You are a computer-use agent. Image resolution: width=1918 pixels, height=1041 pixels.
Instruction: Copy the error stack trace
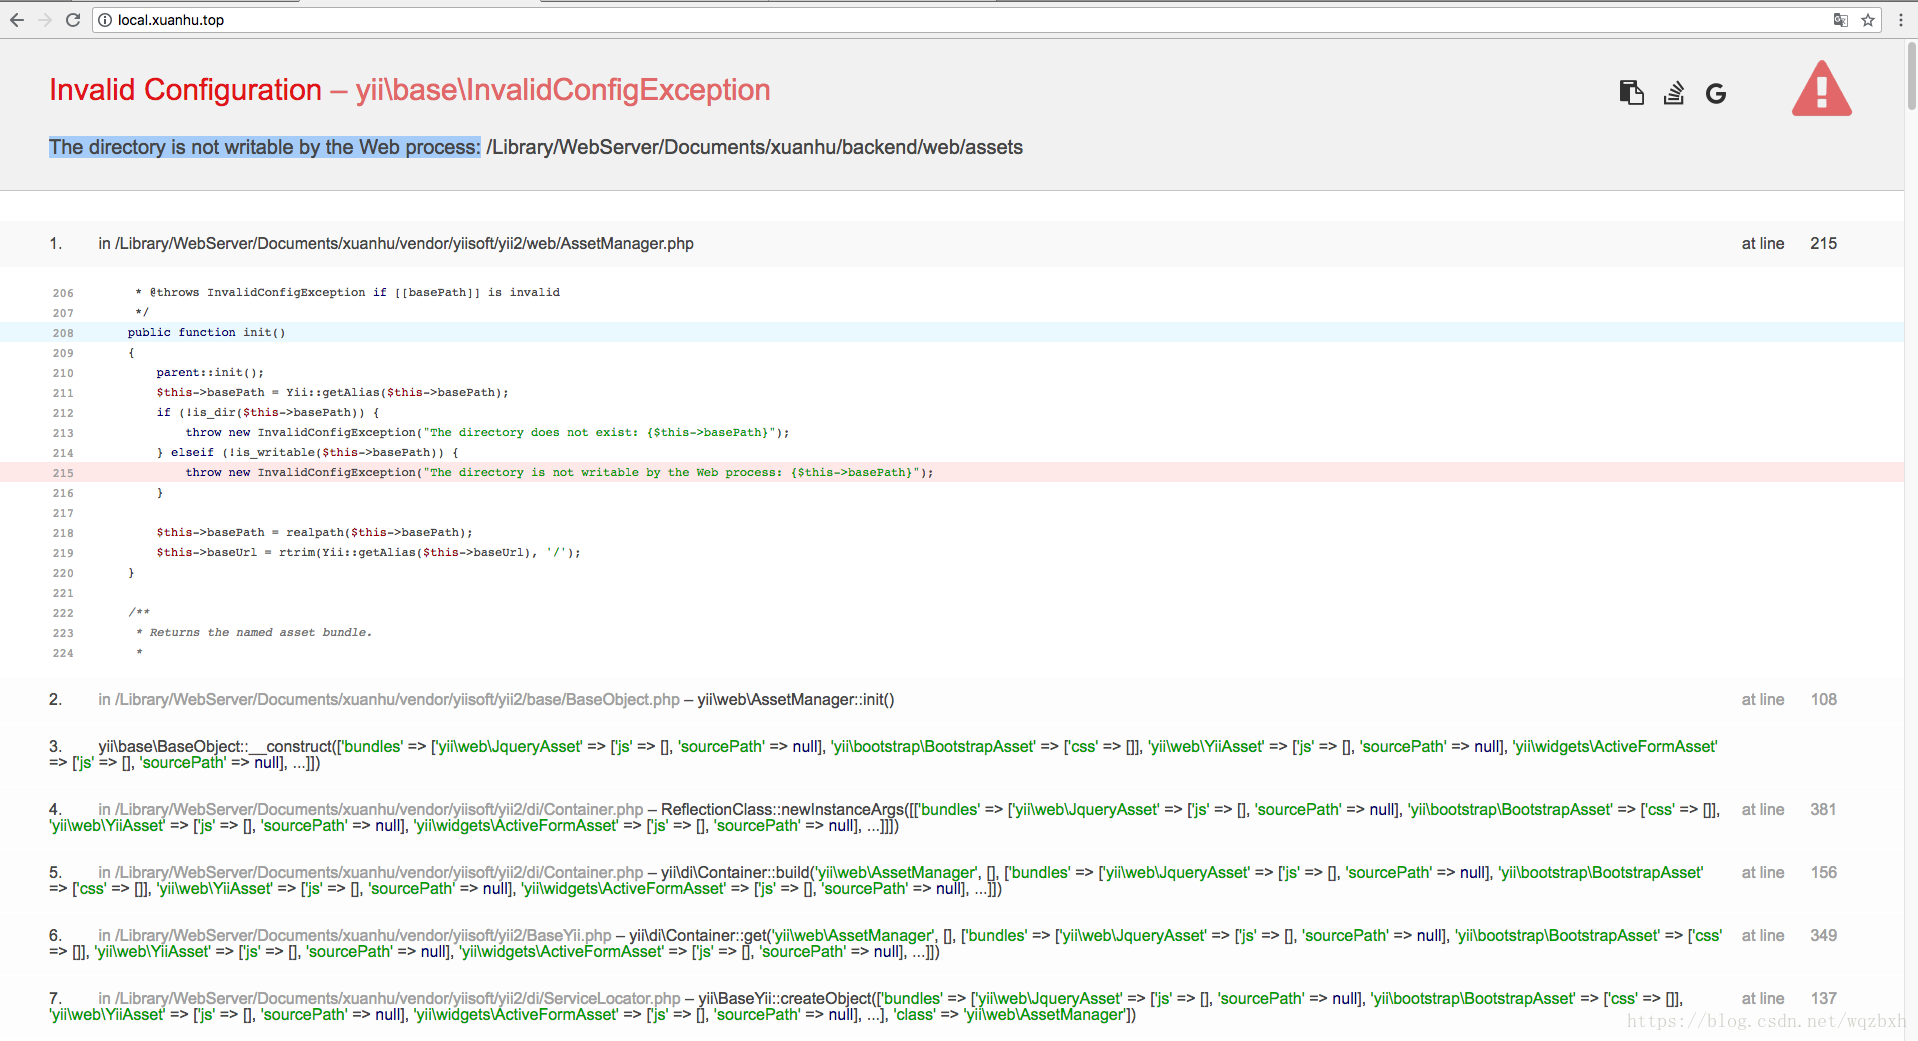1630,92
